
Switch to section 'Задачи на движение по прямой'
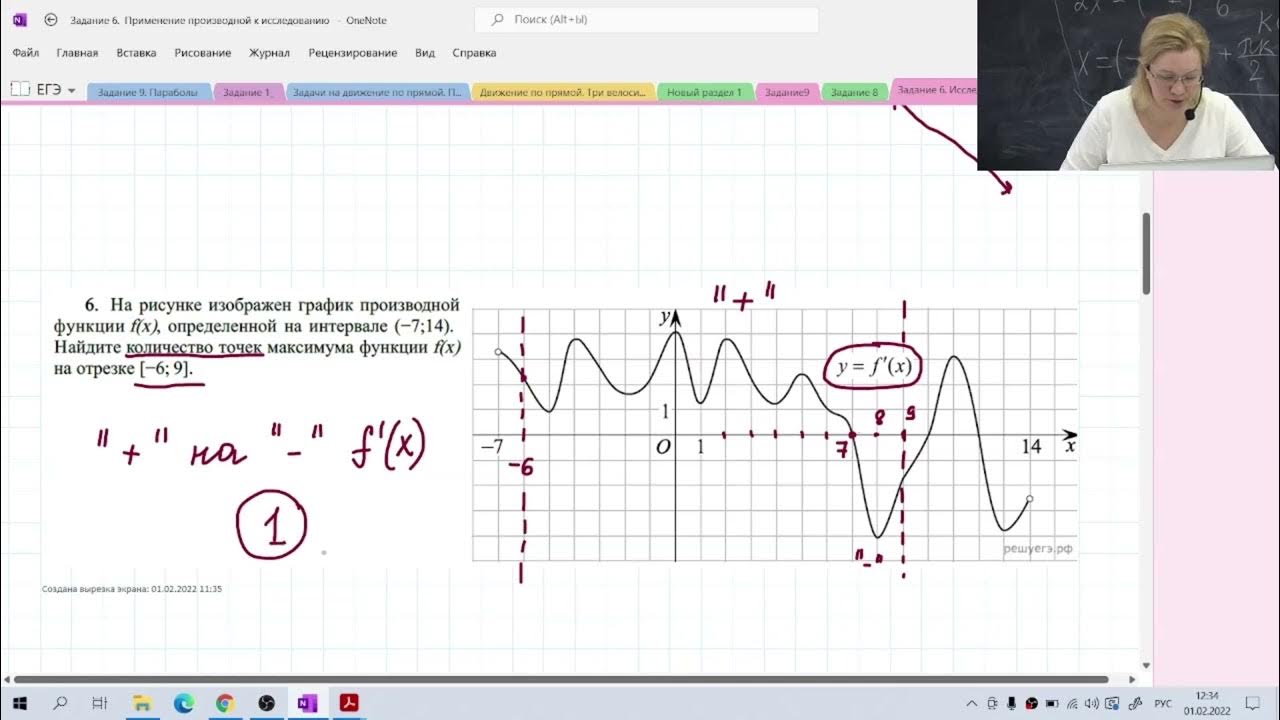pyautogui.click(x=377, y=92)
